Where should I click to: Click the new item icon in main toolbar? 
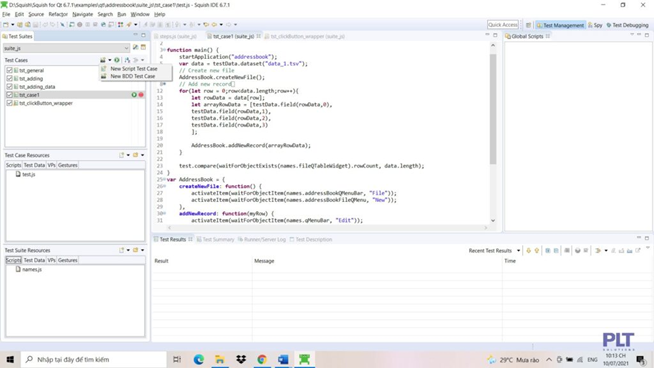click(6, 25)
